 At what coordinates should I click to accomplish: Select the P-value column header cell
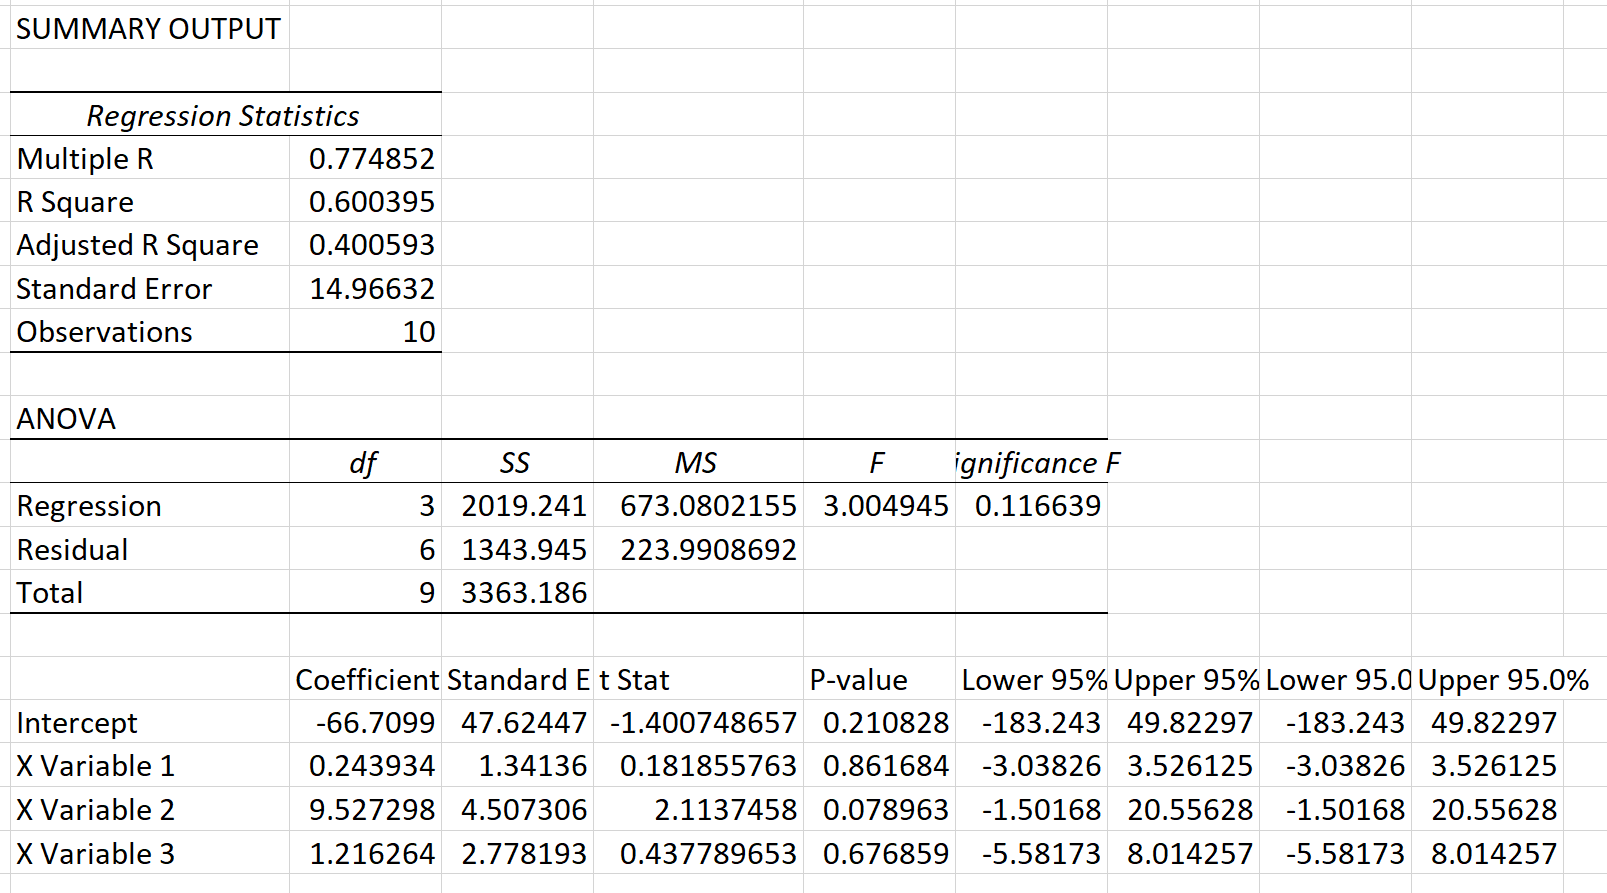coord(858,680)
